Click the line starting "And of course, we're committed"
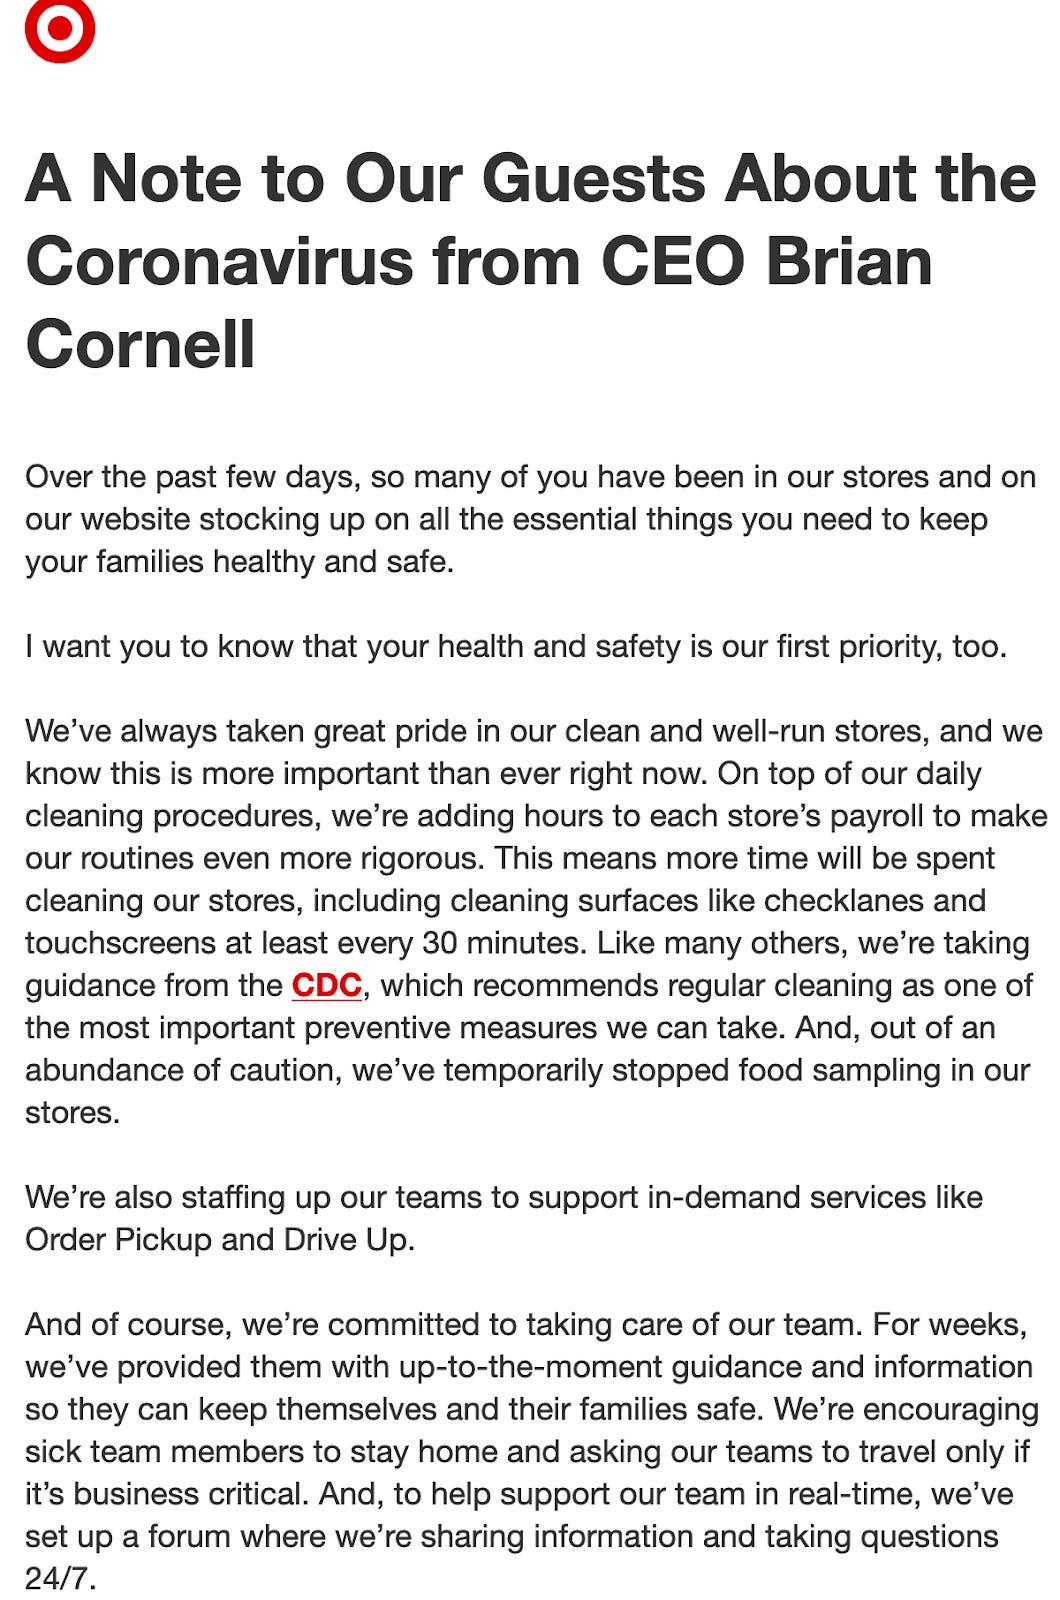1060x1600 pixels. (526, 1325)
